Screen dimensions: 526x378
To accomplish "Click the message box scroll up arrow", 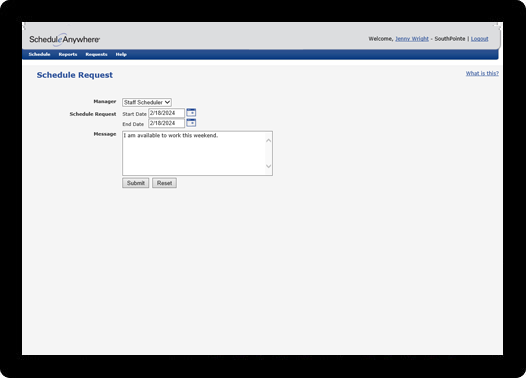I will pos(268,141).
